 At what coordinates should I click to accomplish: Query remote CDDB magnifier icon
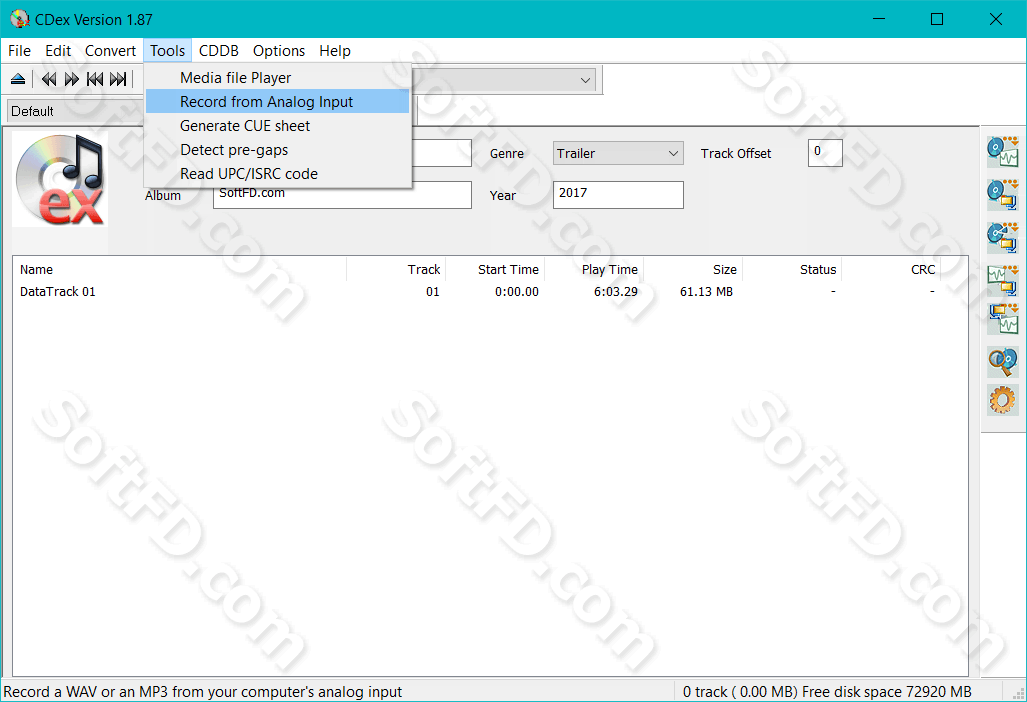pos(1003,361)
